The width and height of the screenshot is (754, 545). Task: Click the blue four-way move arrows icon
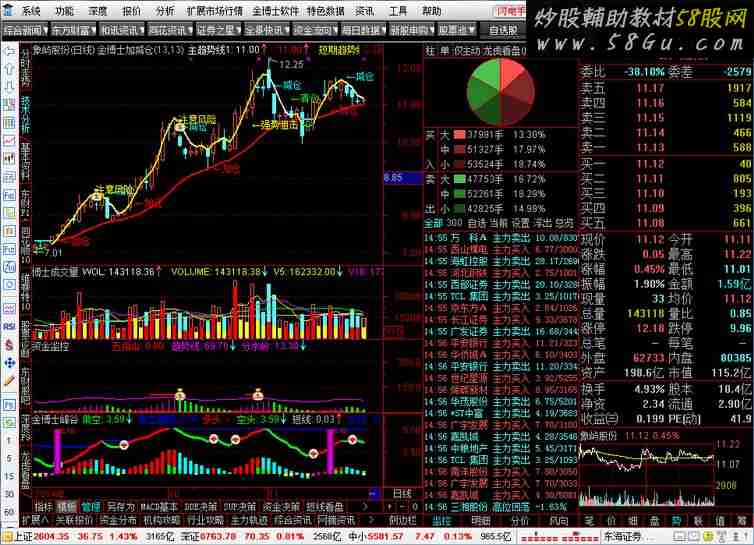tap(9, 362)
